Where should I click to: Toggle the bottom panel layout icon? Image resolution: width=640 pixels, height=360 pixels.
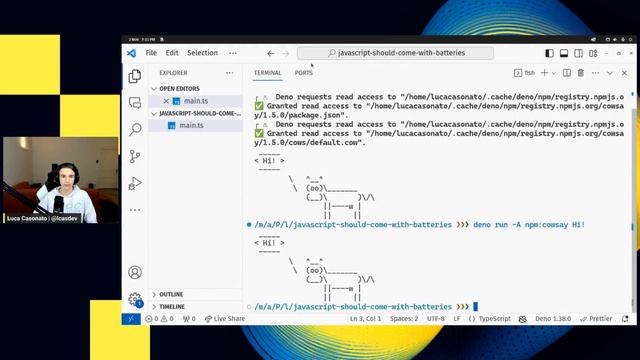point(564,53)
